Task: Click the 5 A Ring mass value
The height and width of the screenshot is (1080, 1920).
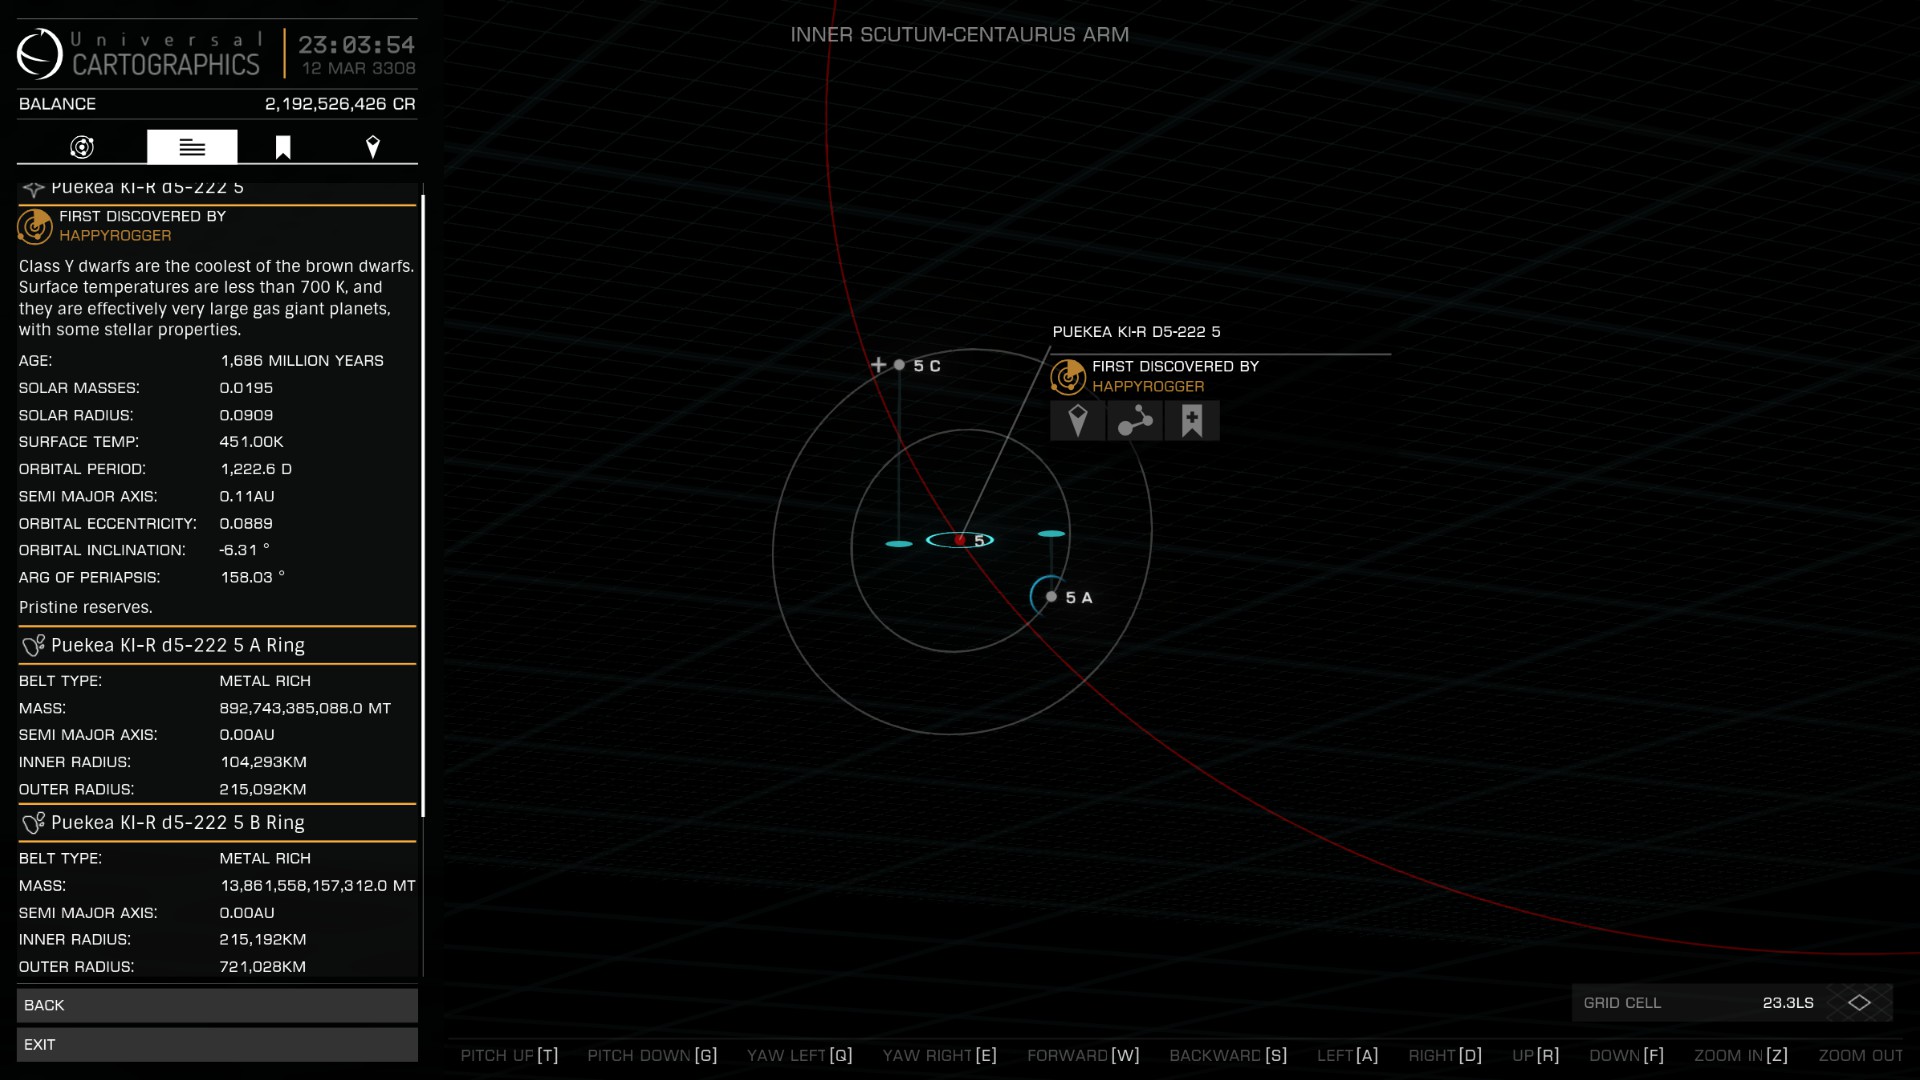Action: coord(305,708)
